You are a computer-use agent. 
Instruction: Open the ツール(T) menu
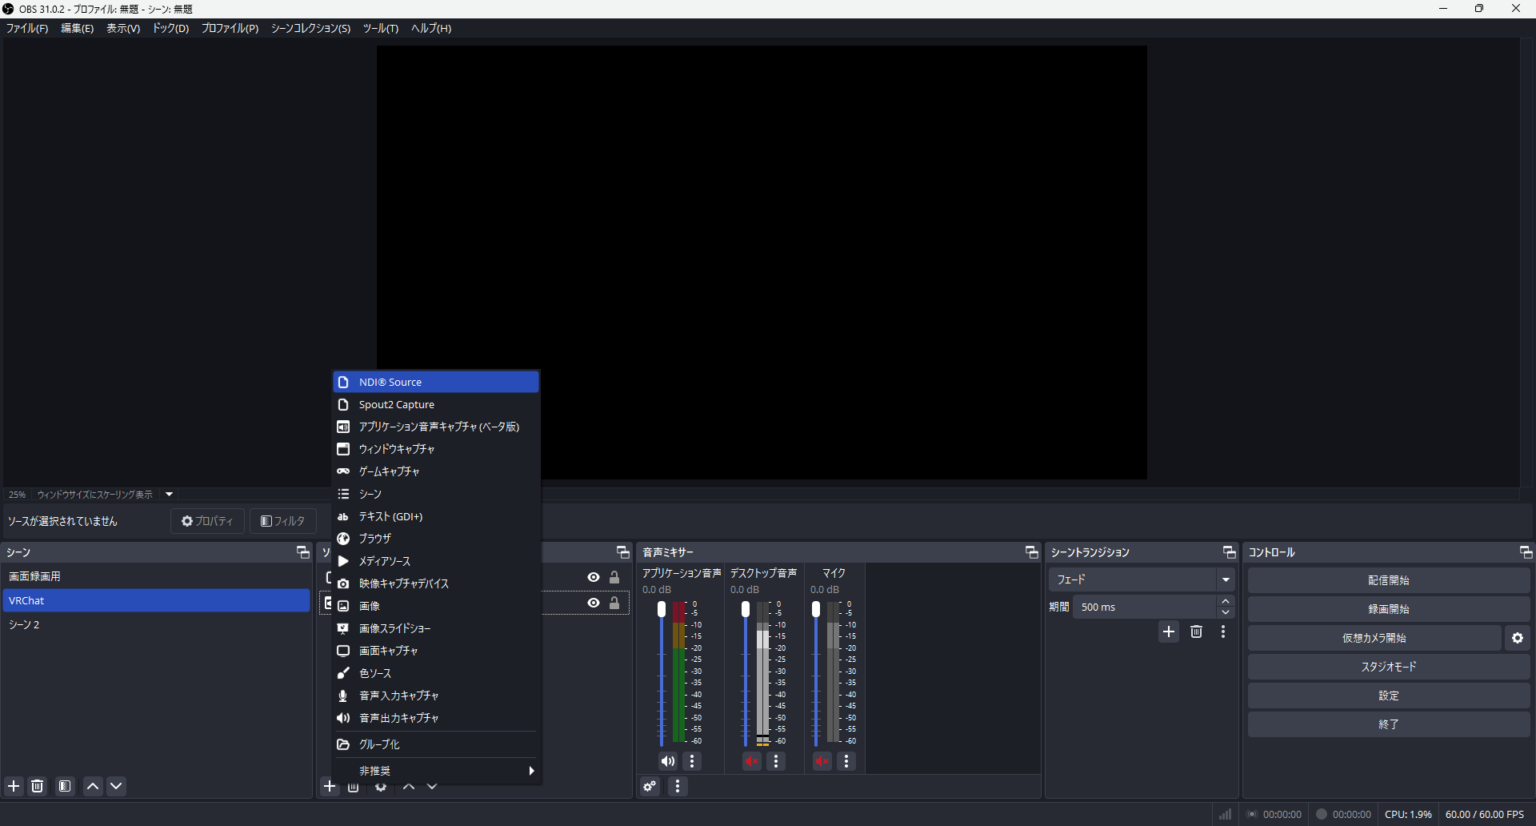point(379,28)
